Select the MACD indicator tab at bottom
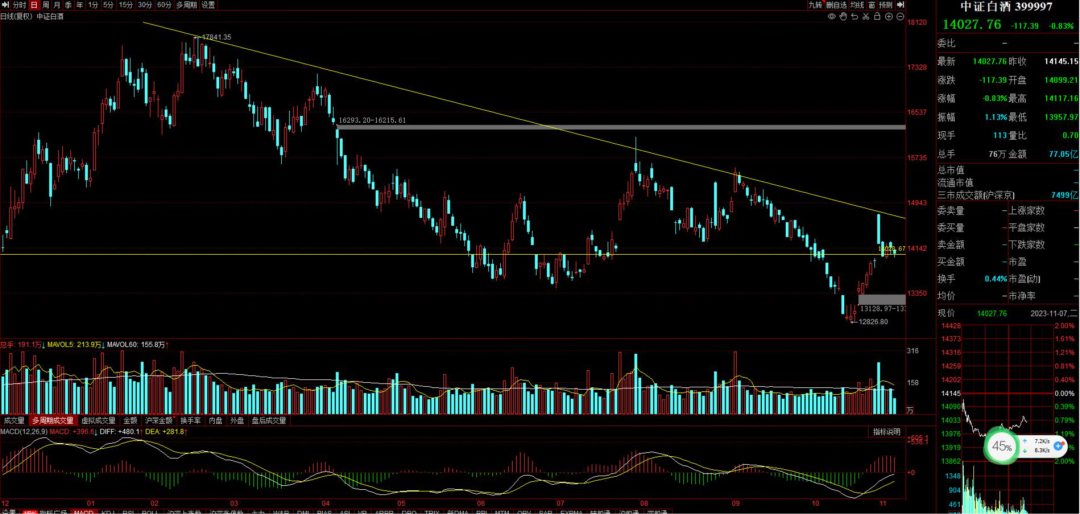The width and height of the screenshot is (1080, 514). coord(83,512)
